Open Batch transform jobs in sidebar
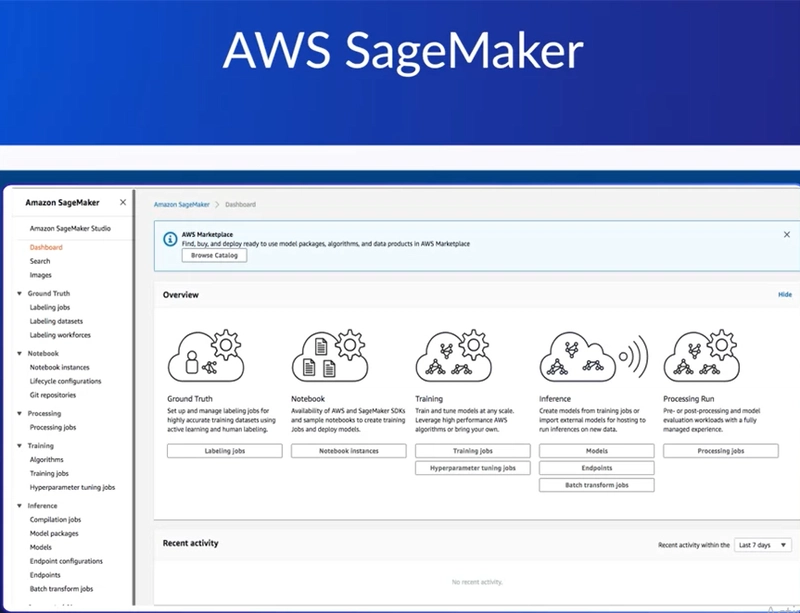The width and height of the screenshot is (800, 613). point(61,589)
